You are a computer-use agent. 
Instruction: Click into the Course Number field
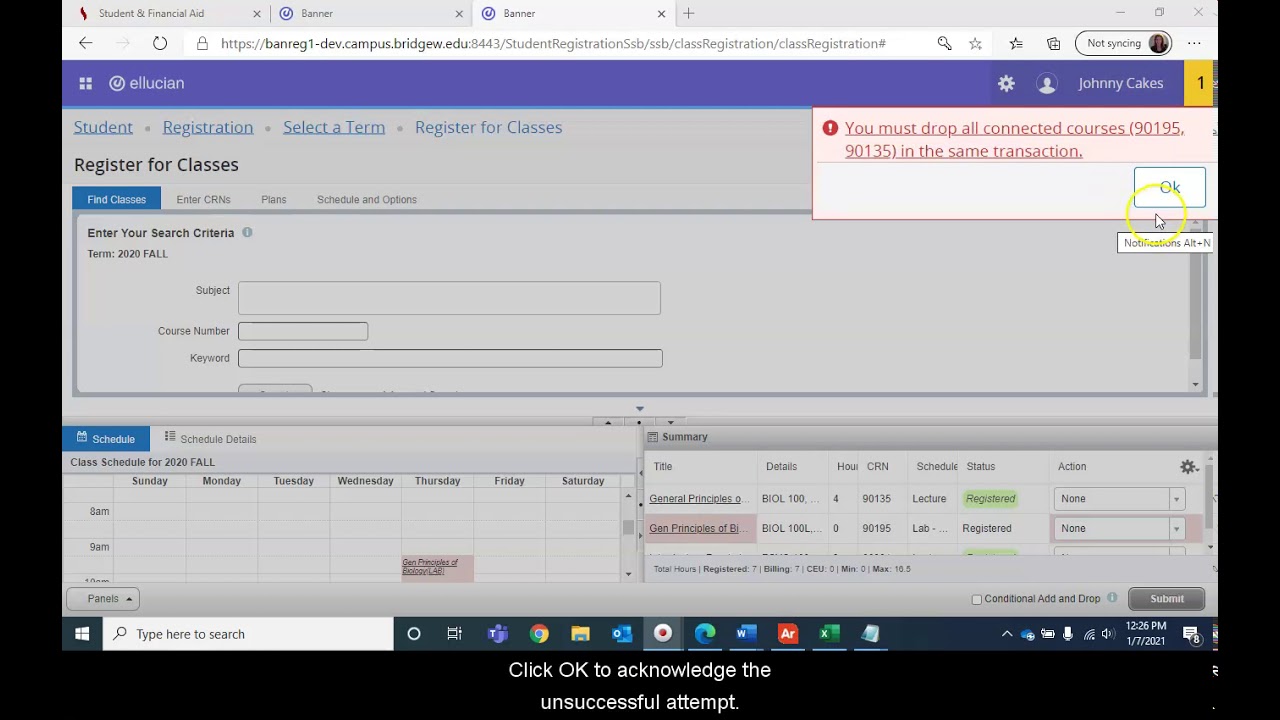pyautogui.click(x=303, y=331)
